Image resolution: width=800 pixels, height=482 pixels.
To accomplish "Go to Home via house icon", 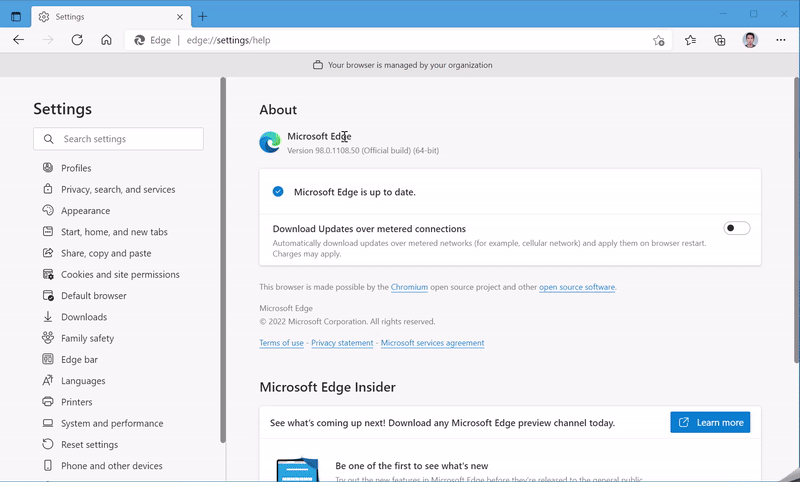I will click(106, 40).
